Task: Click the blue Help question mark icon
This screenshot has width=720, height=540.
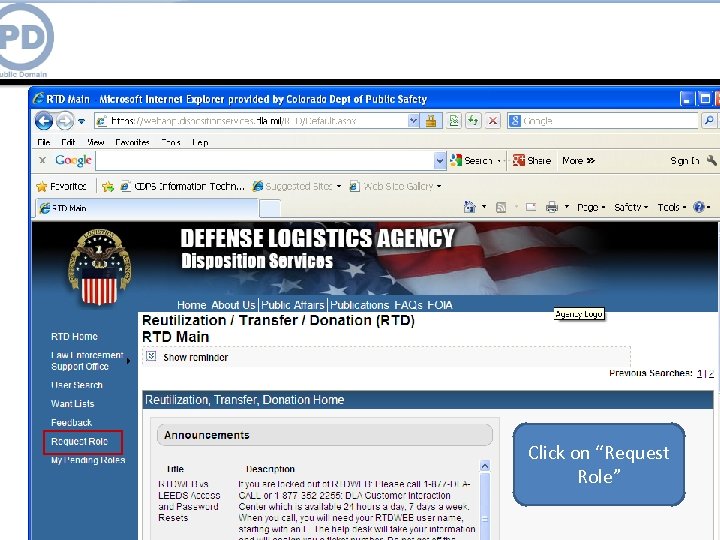Action: pos(699,207)
